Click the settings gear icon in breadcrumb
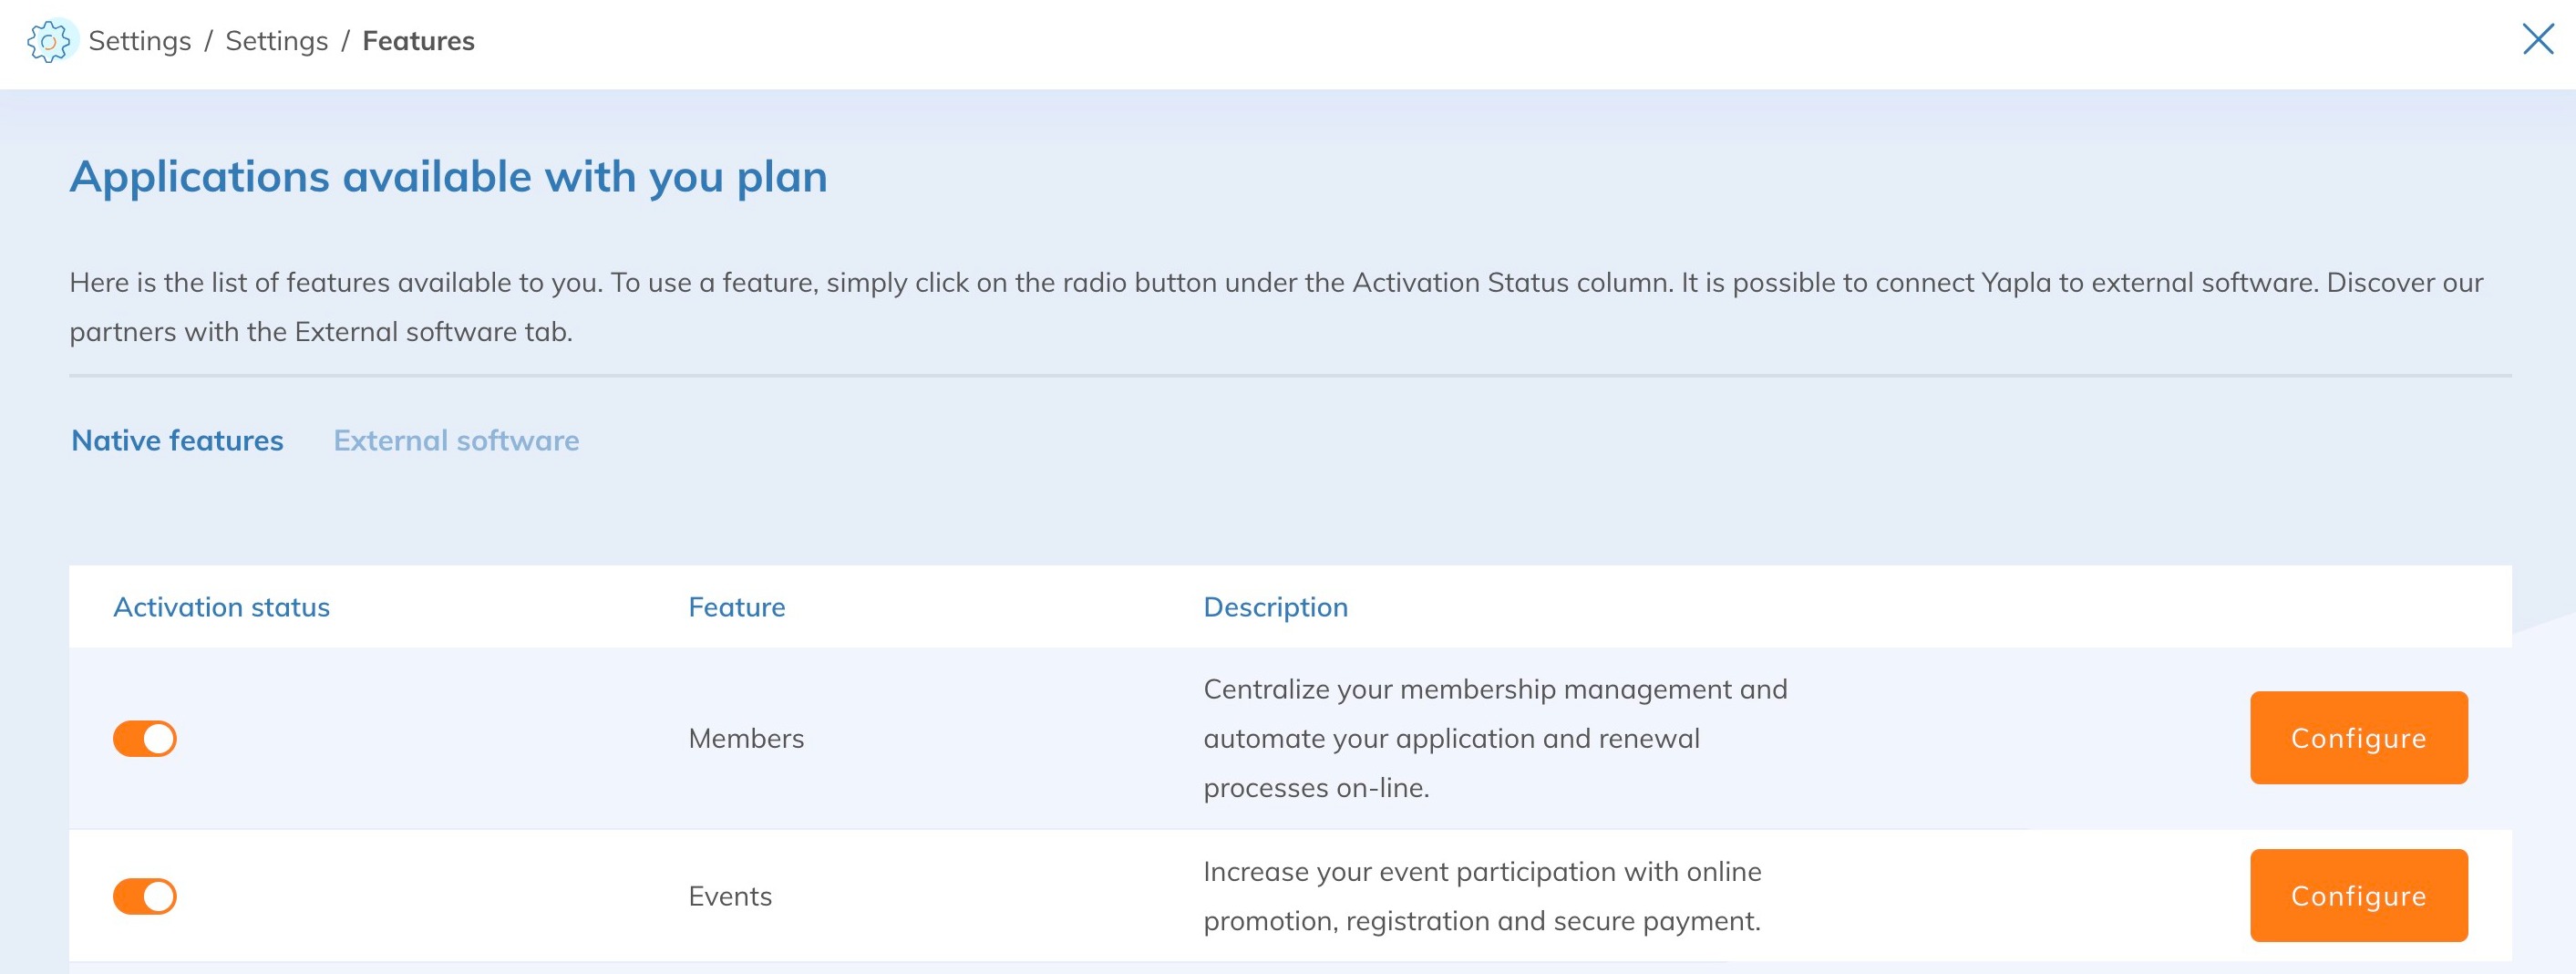The image size is (2576, 974). tap(49, 41)
